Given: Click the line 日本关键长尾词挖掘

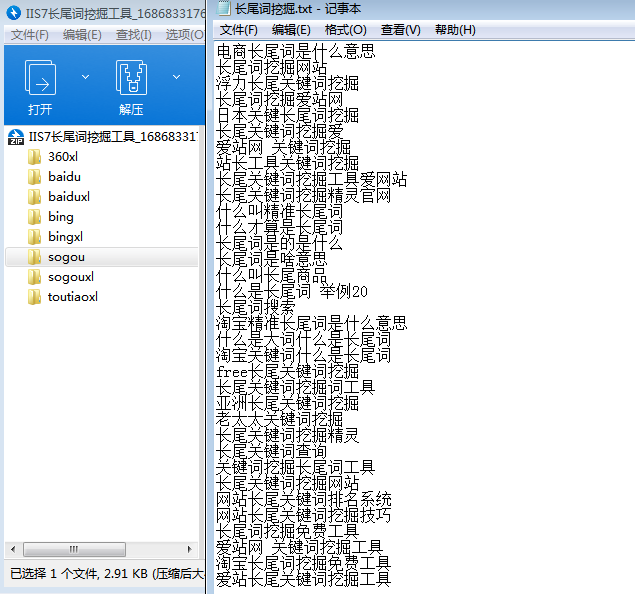Looking at the screenshot, I should (288, 115).
